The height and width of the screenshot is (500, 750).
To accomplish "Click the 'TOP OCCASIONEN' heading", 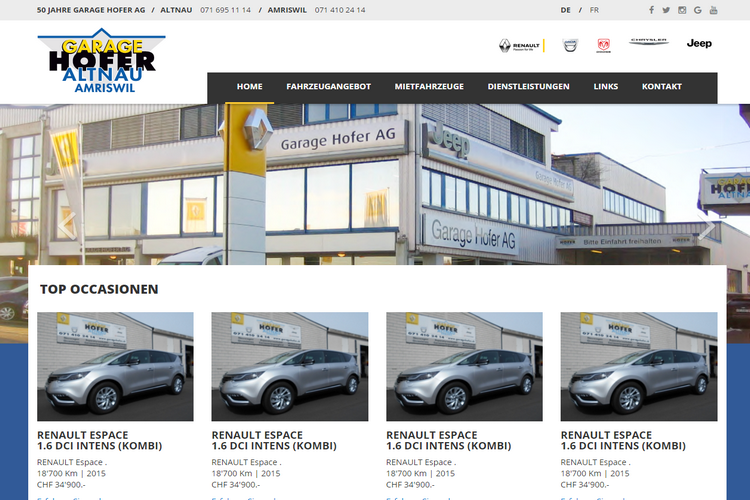I will pyautogui.click(x=99, y=289).
